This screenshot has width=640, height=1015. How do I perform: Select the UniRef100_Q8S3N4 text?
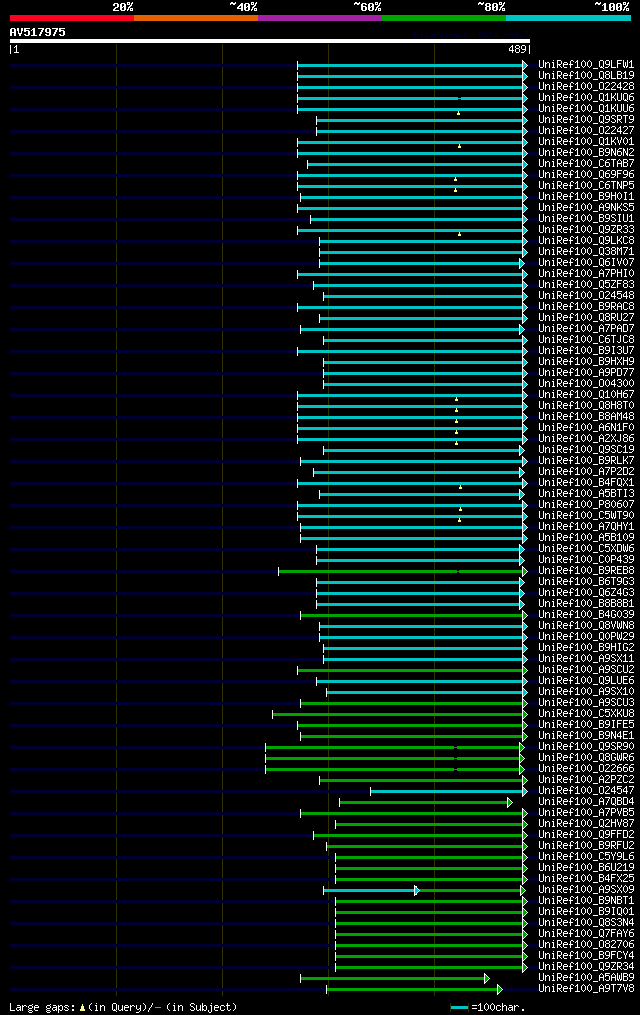point(586,923)
